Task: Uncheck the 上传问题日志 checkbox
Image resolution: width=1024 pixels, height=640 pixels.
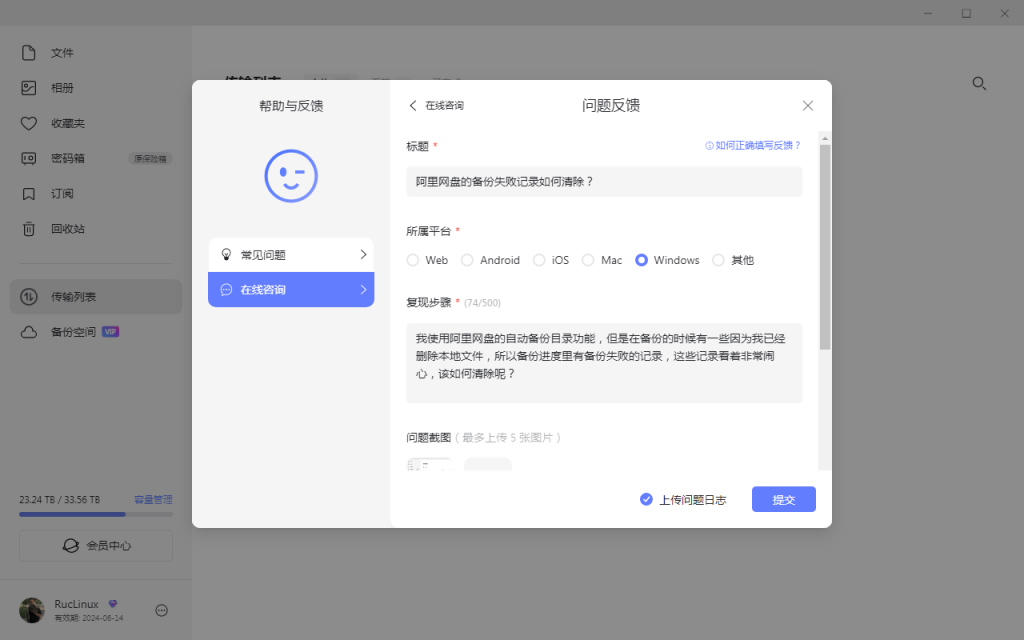Action: (x=646, y=499)
